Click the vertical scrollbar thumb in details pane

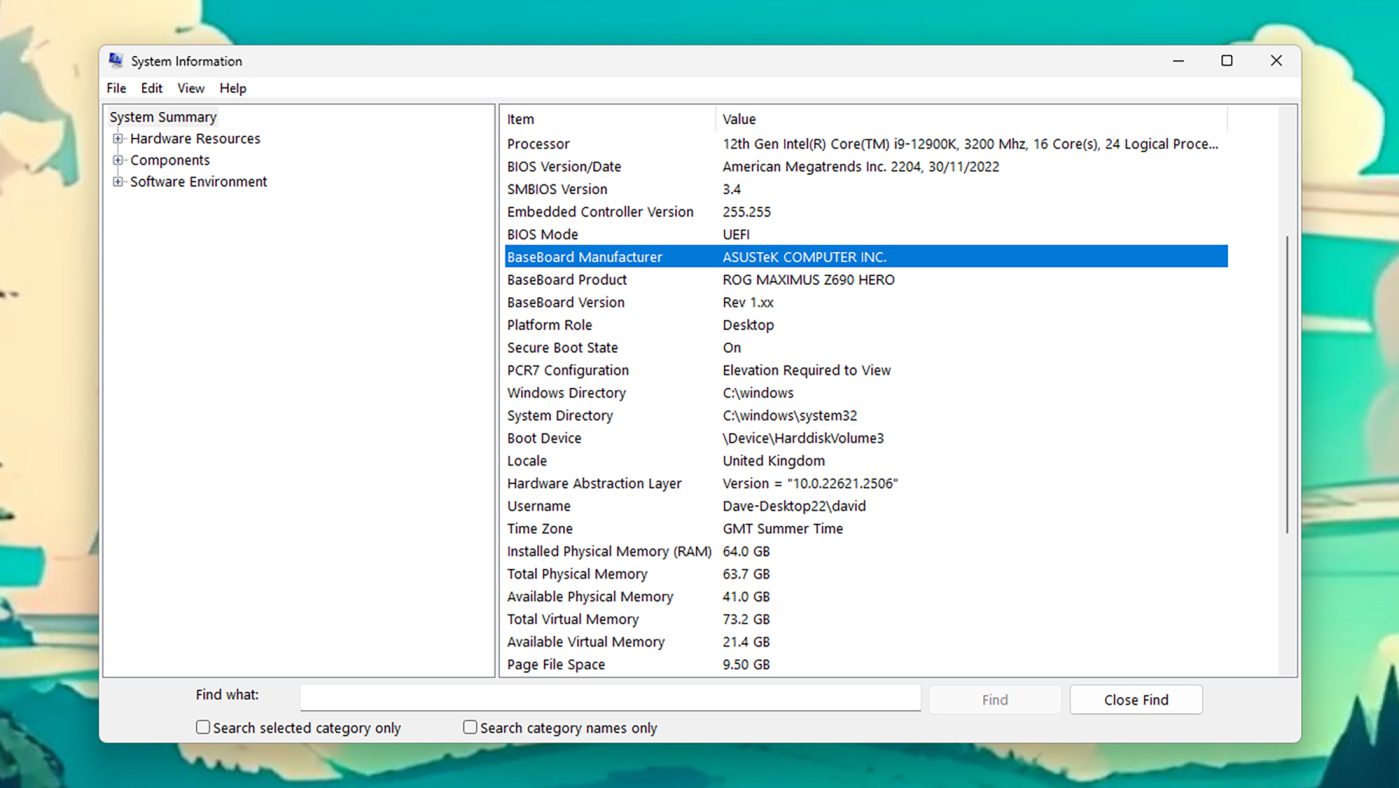coord(1287,385)
